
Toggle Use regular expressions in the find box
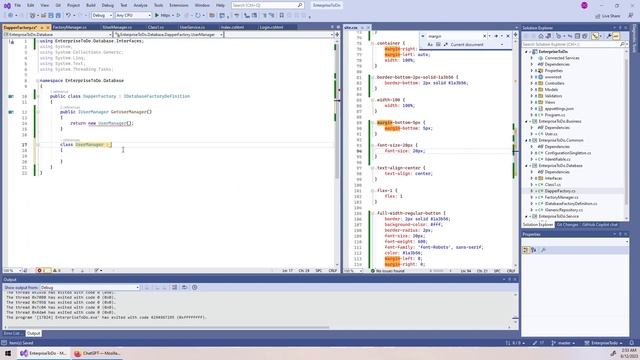pyautogui.click(x=445, y=44)
